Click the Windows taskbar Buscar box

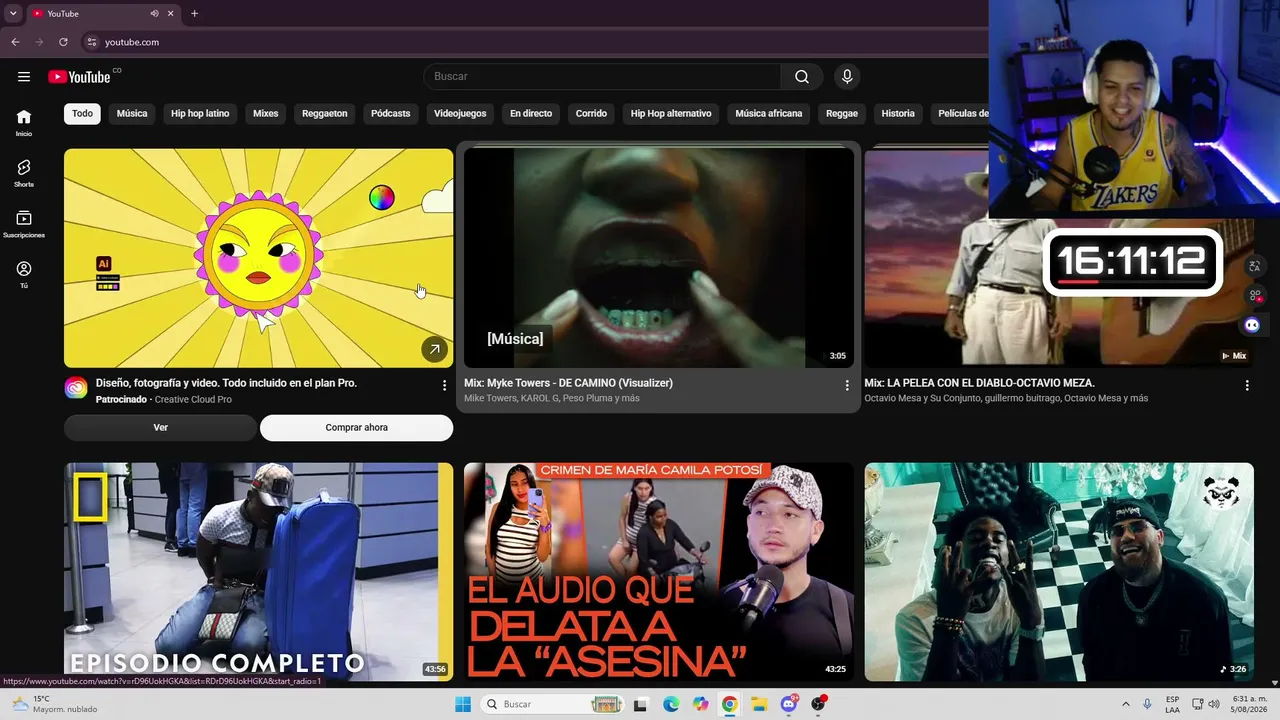(553, 704)
